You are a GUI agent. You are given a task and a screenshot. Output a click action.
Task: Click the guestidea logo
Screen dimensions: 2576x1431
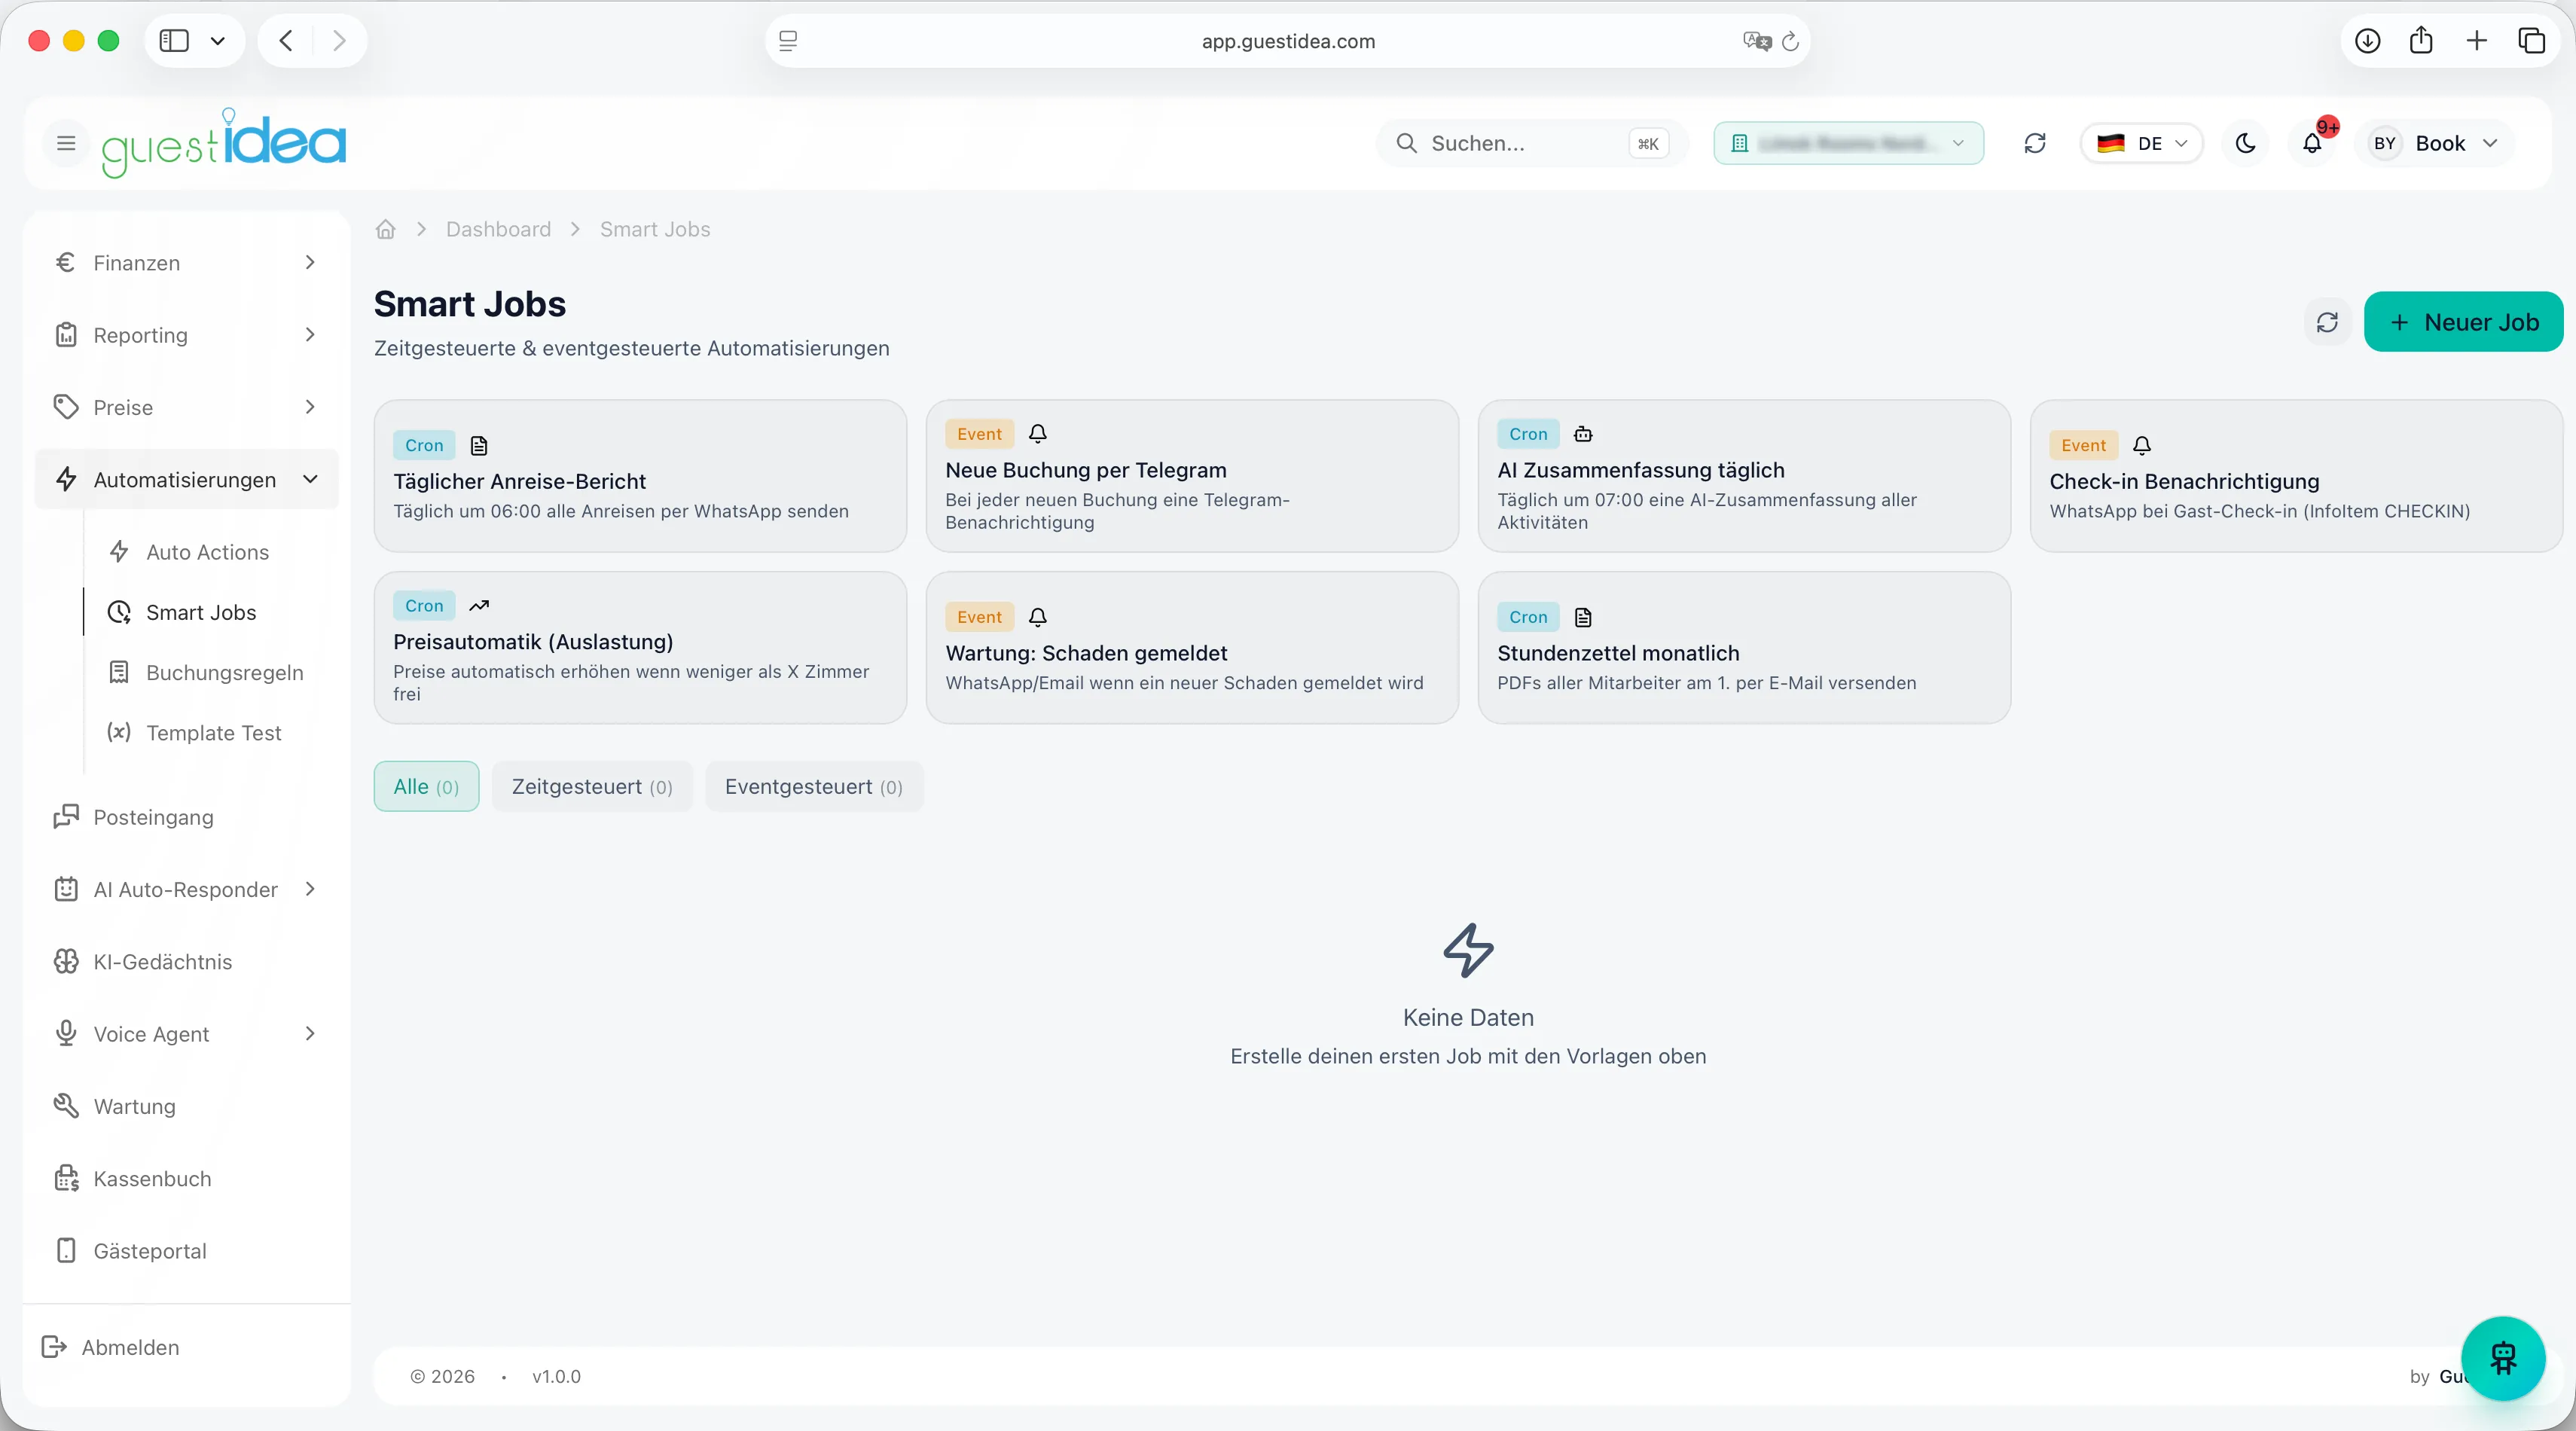[x=224, y=143]
